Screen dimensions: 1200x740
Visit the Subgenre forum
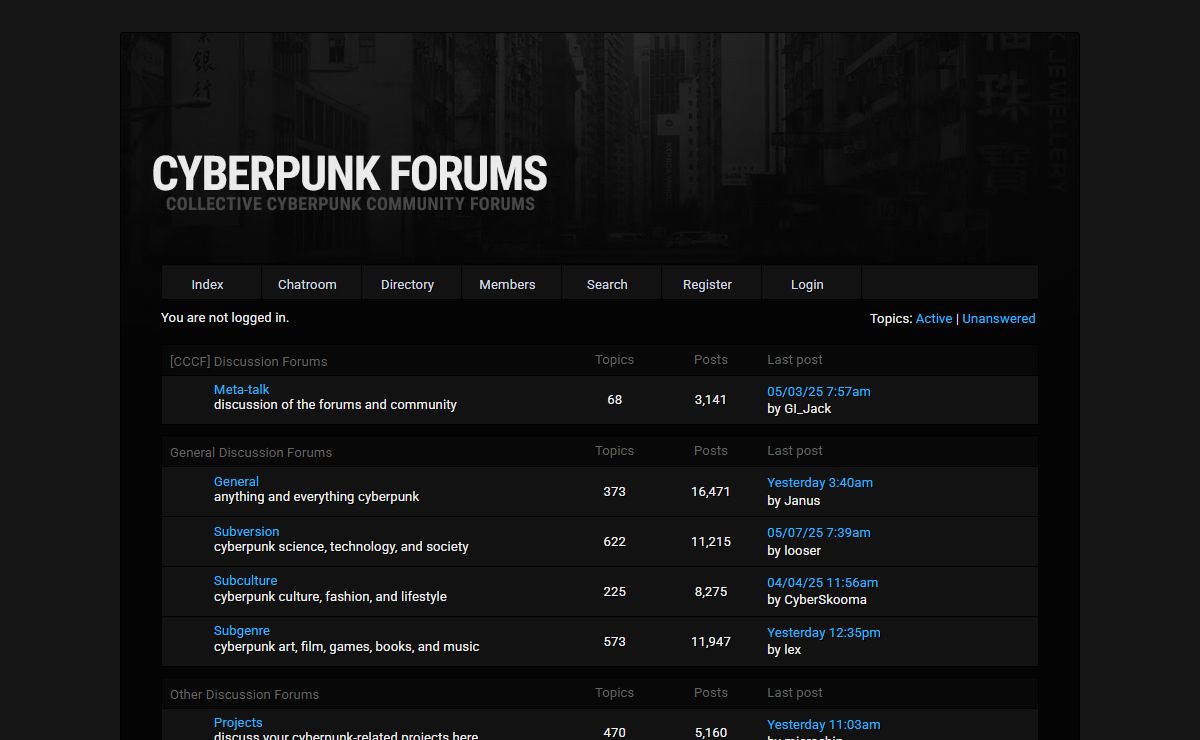click(241, 630)
